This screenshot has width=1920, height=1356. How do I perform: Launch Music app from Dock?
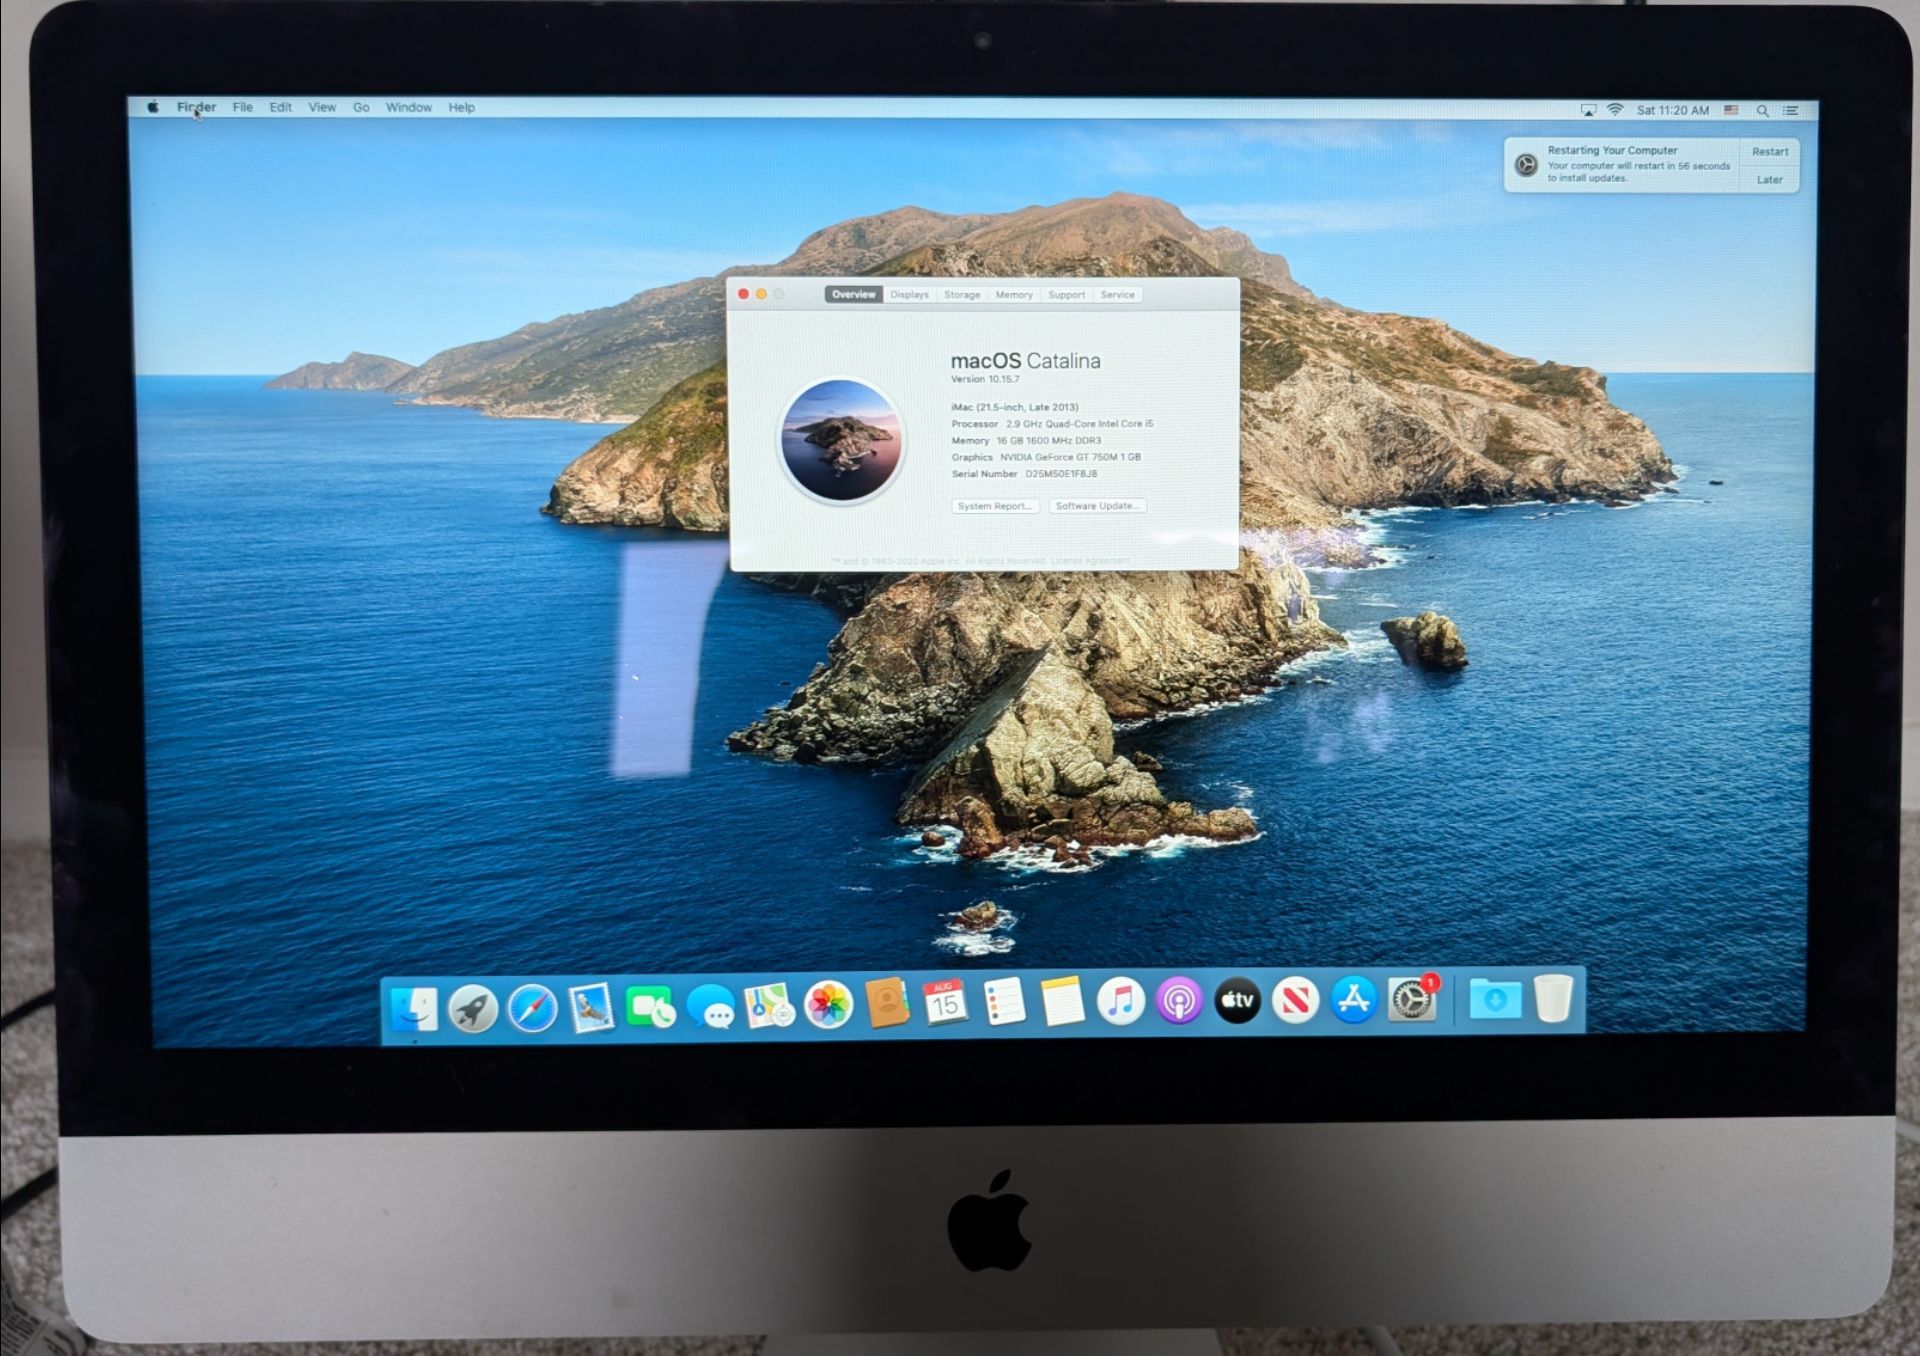[x=1120, y=1001]
